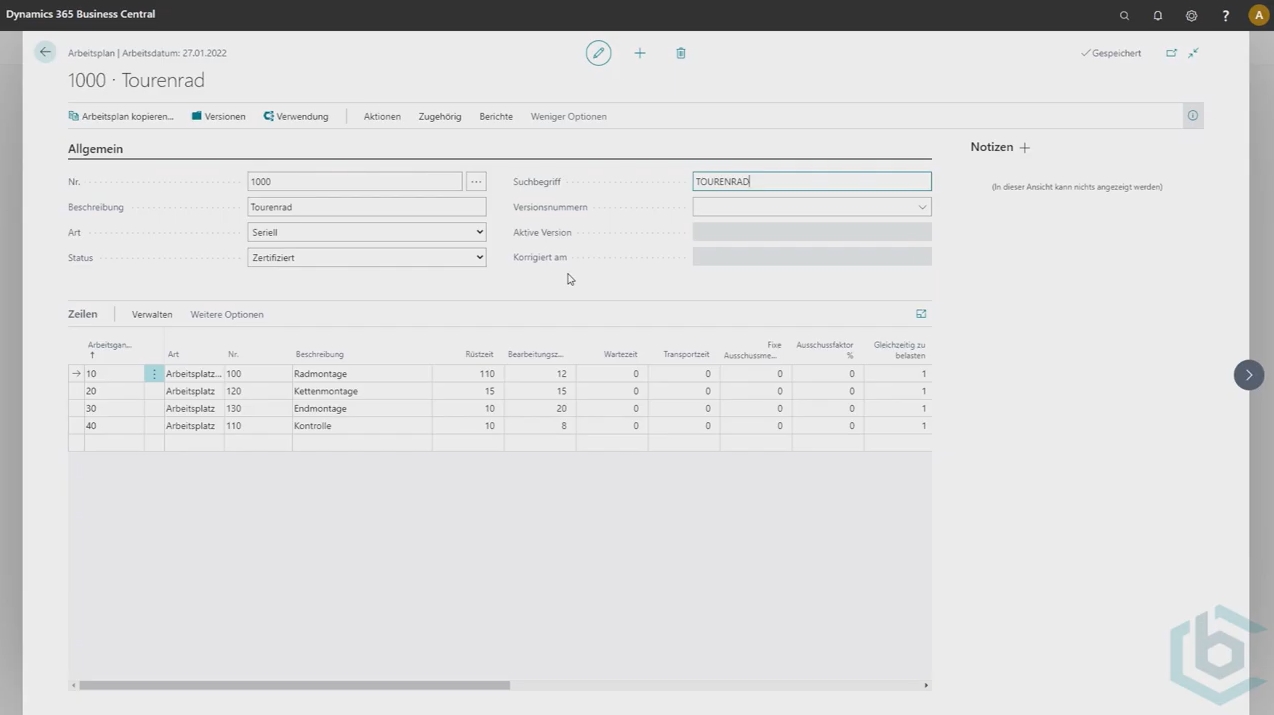Open the Status dropdown showing Zertifiziert
Screen dimensions: 1274x715
[366, 257]
